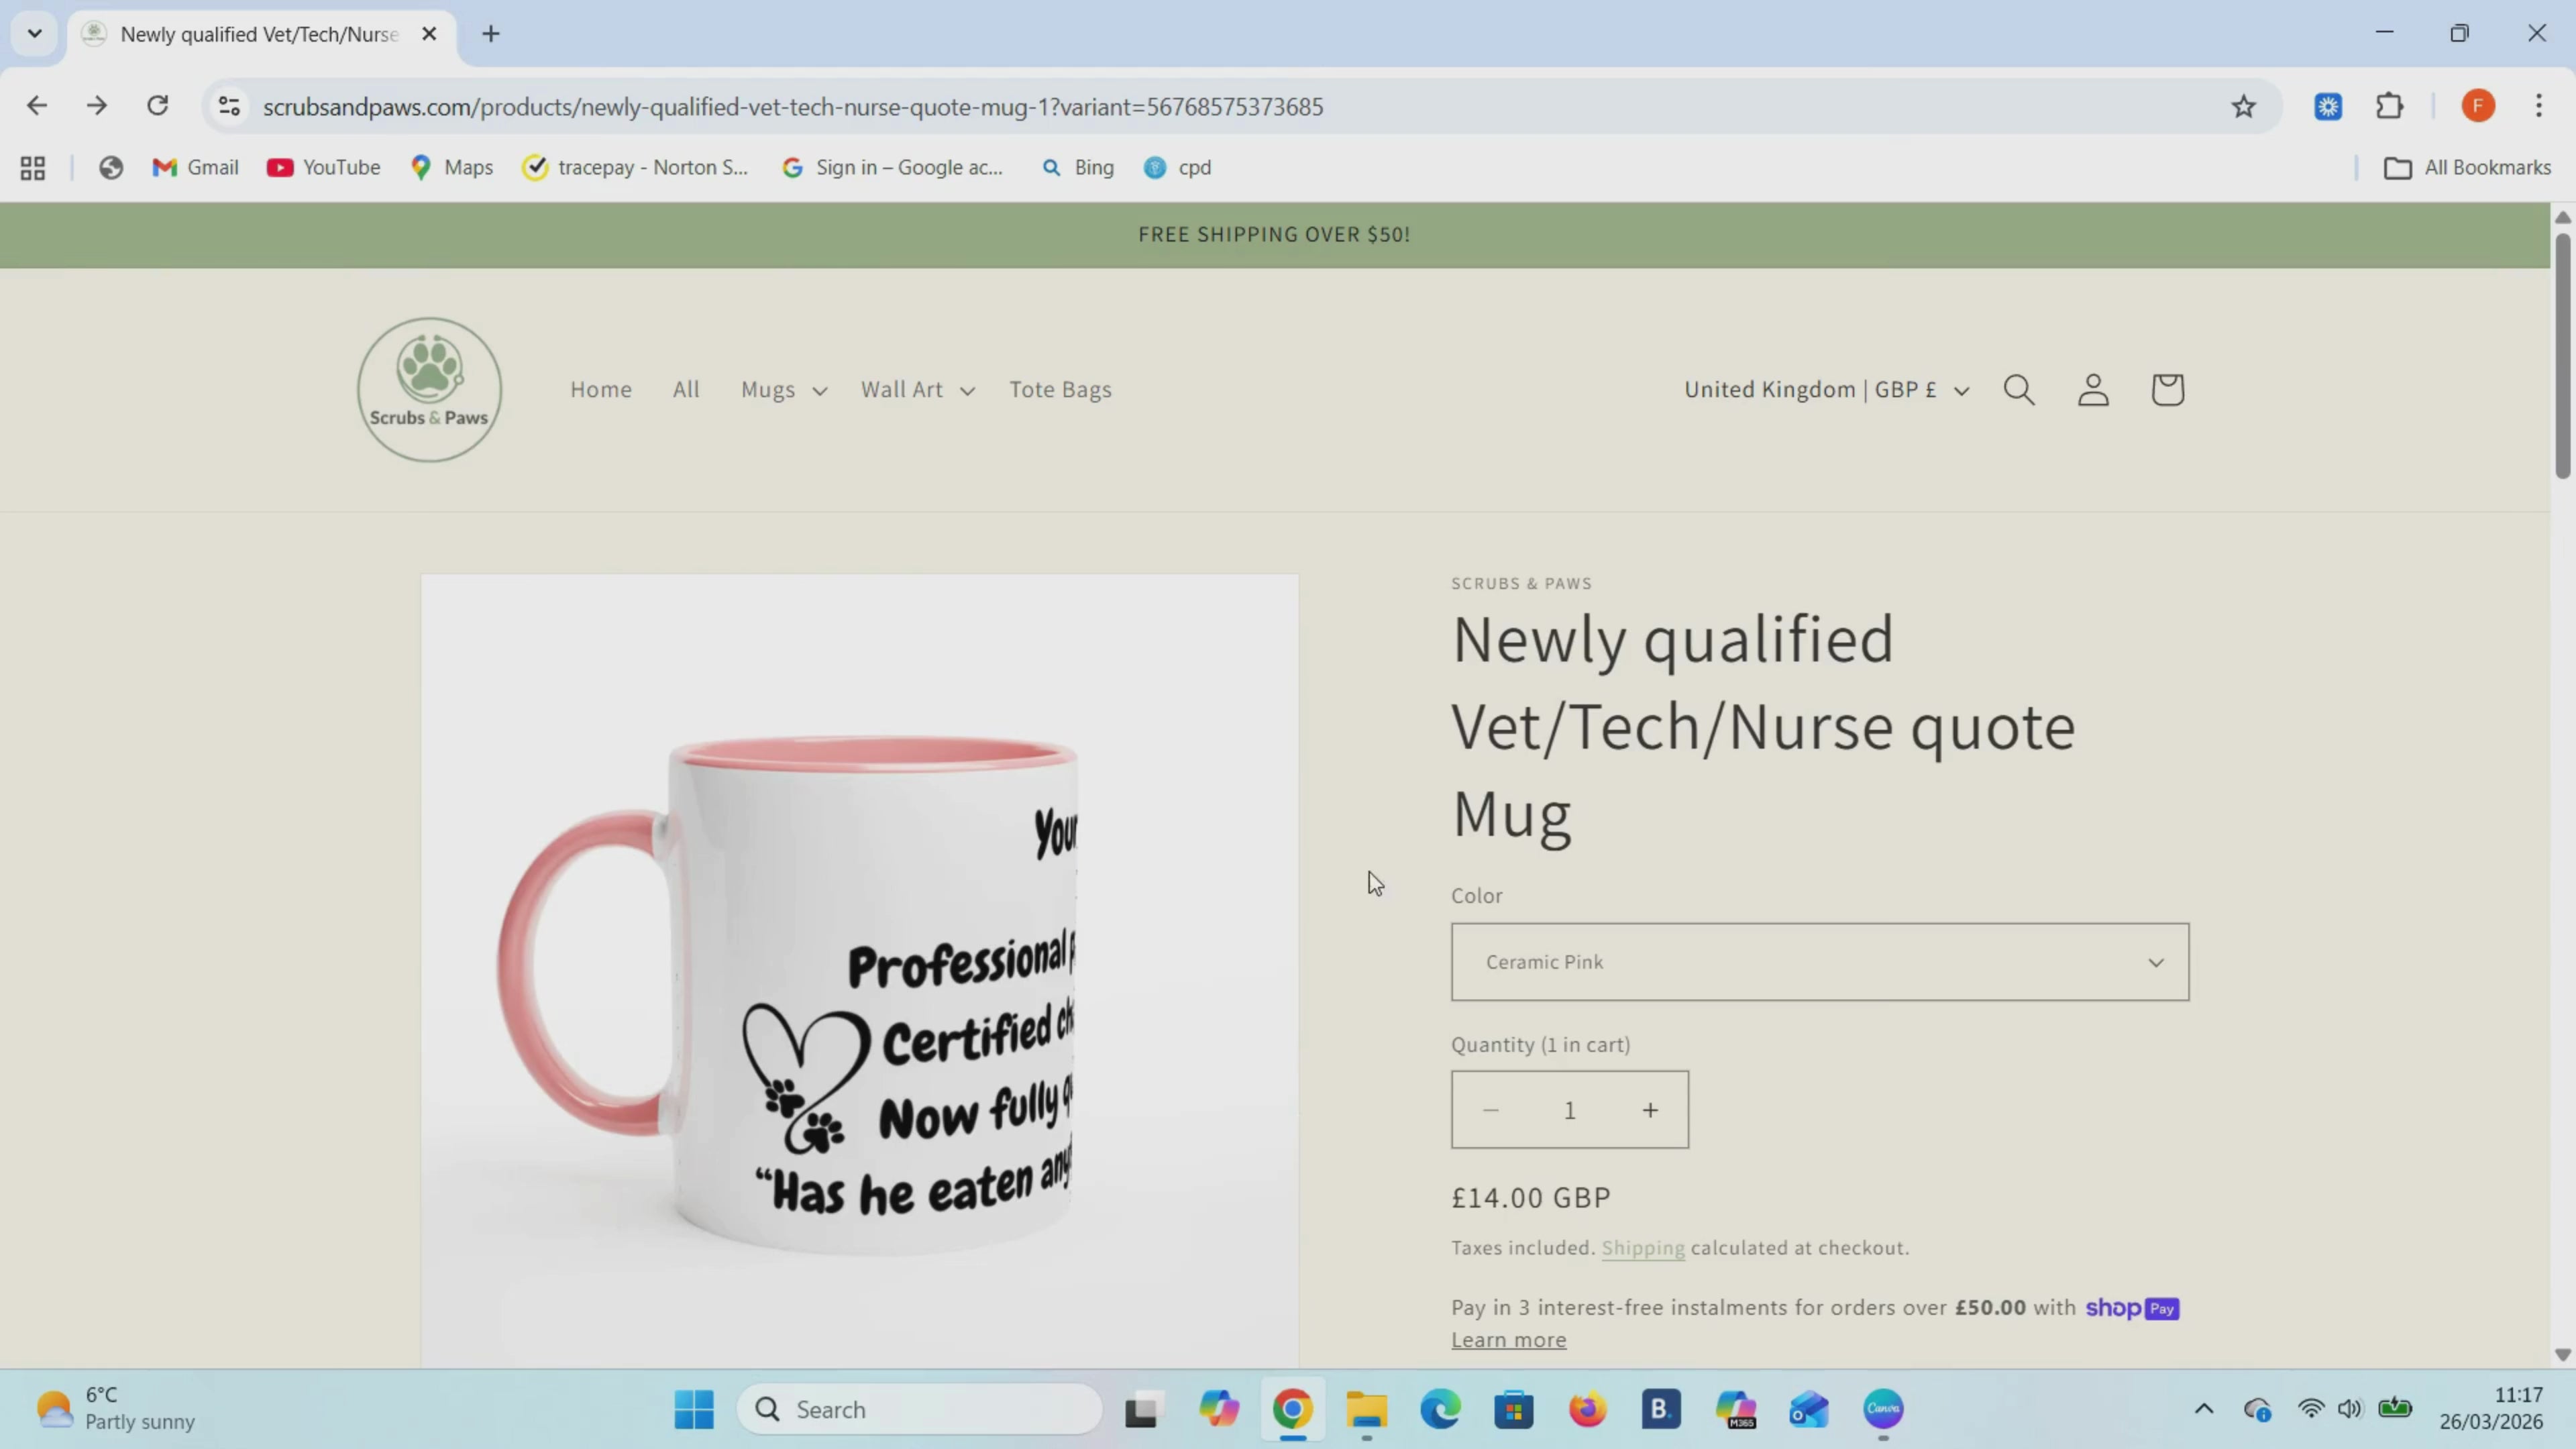Open the tab search dropdown arrow

click(35, 34)
